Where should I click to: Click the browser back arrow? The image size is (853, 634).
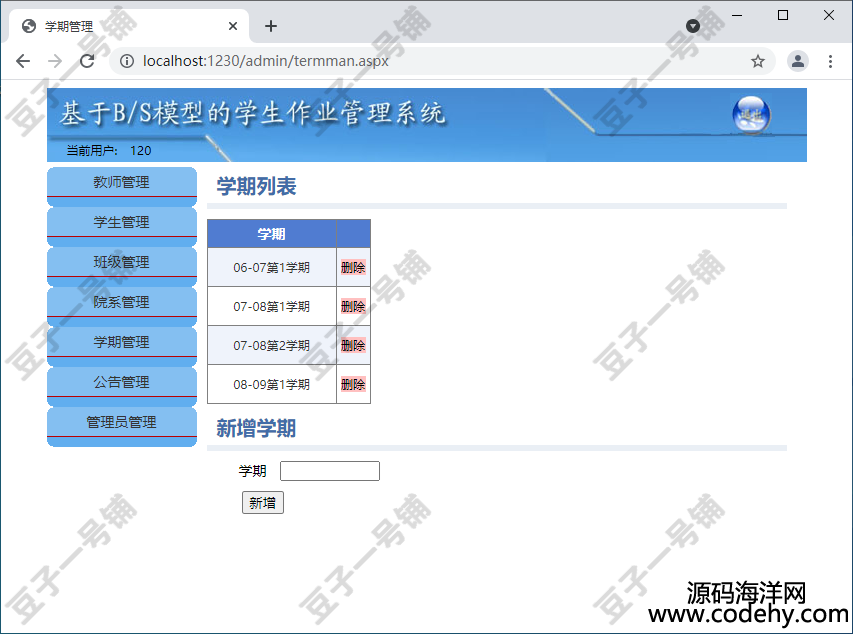click(x=23, y=61)
